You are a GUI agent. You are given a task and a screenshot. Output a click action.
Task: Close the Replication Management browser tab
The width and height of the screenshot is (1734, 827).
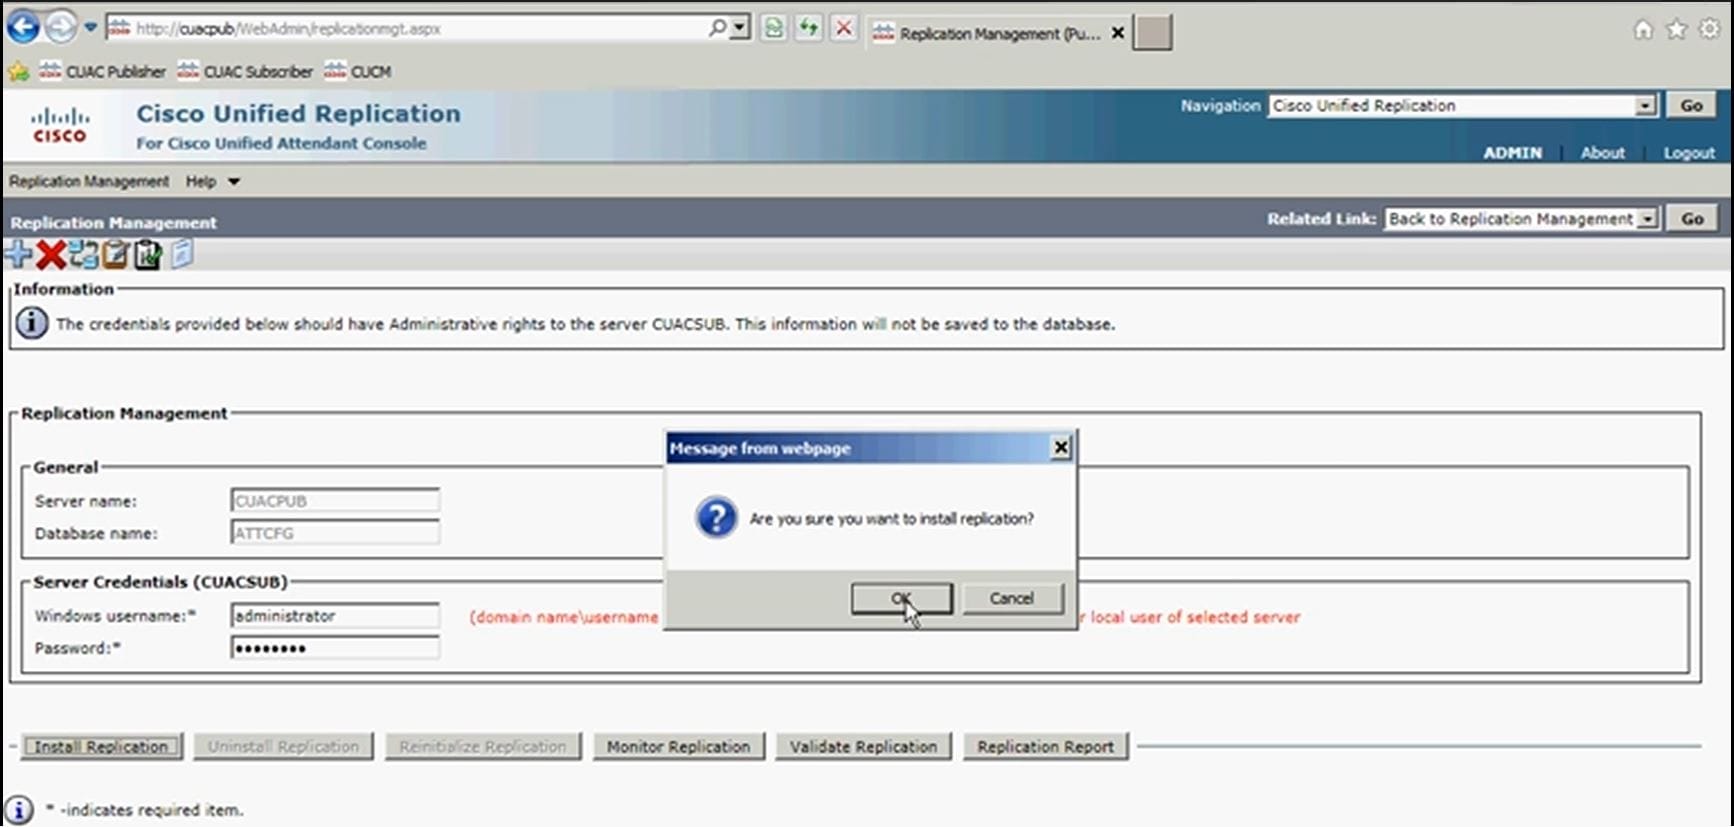pyautogui.click(x=1118, y=33)
